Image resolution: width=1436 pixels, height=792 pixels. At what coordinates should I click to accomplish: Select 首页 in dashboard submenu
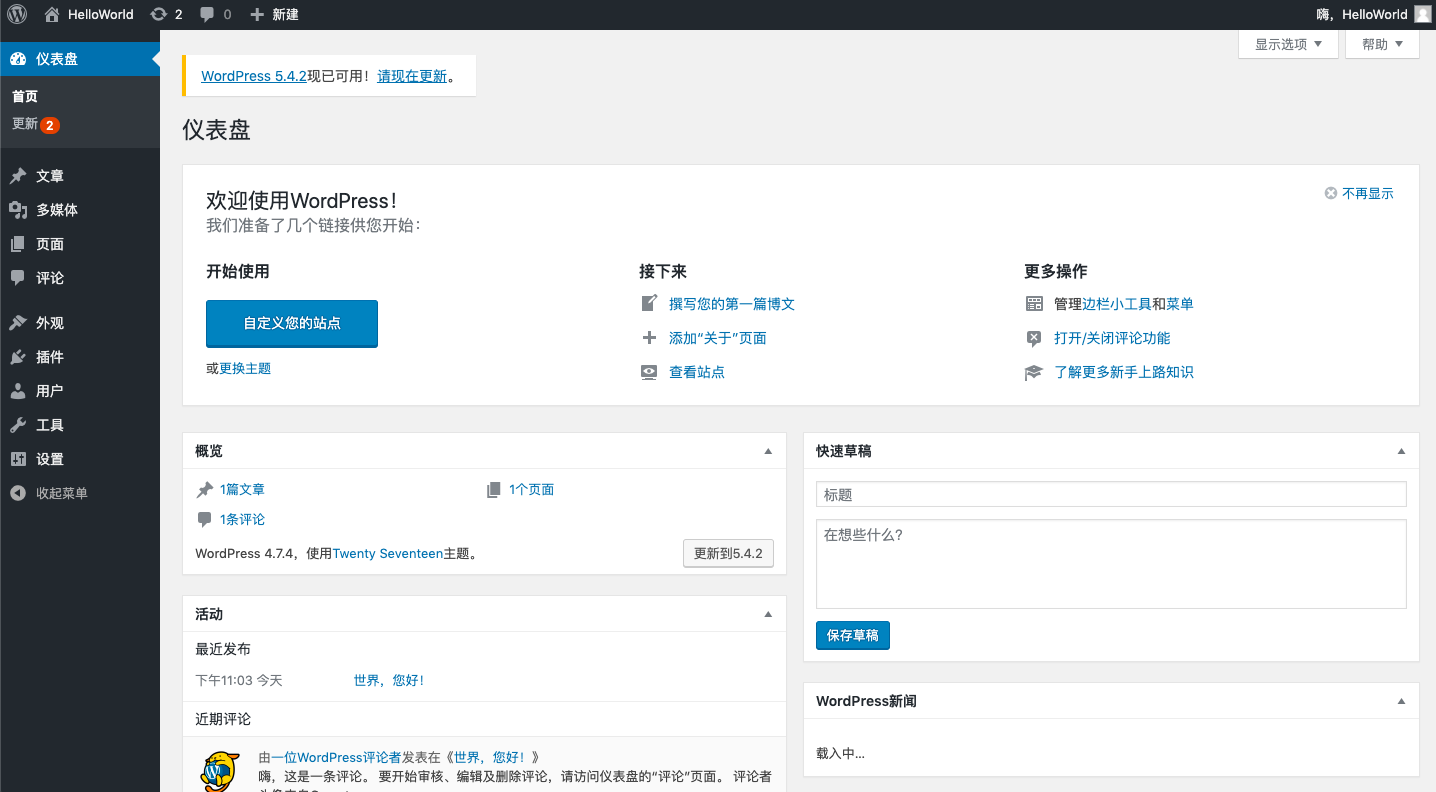[25, 97]
